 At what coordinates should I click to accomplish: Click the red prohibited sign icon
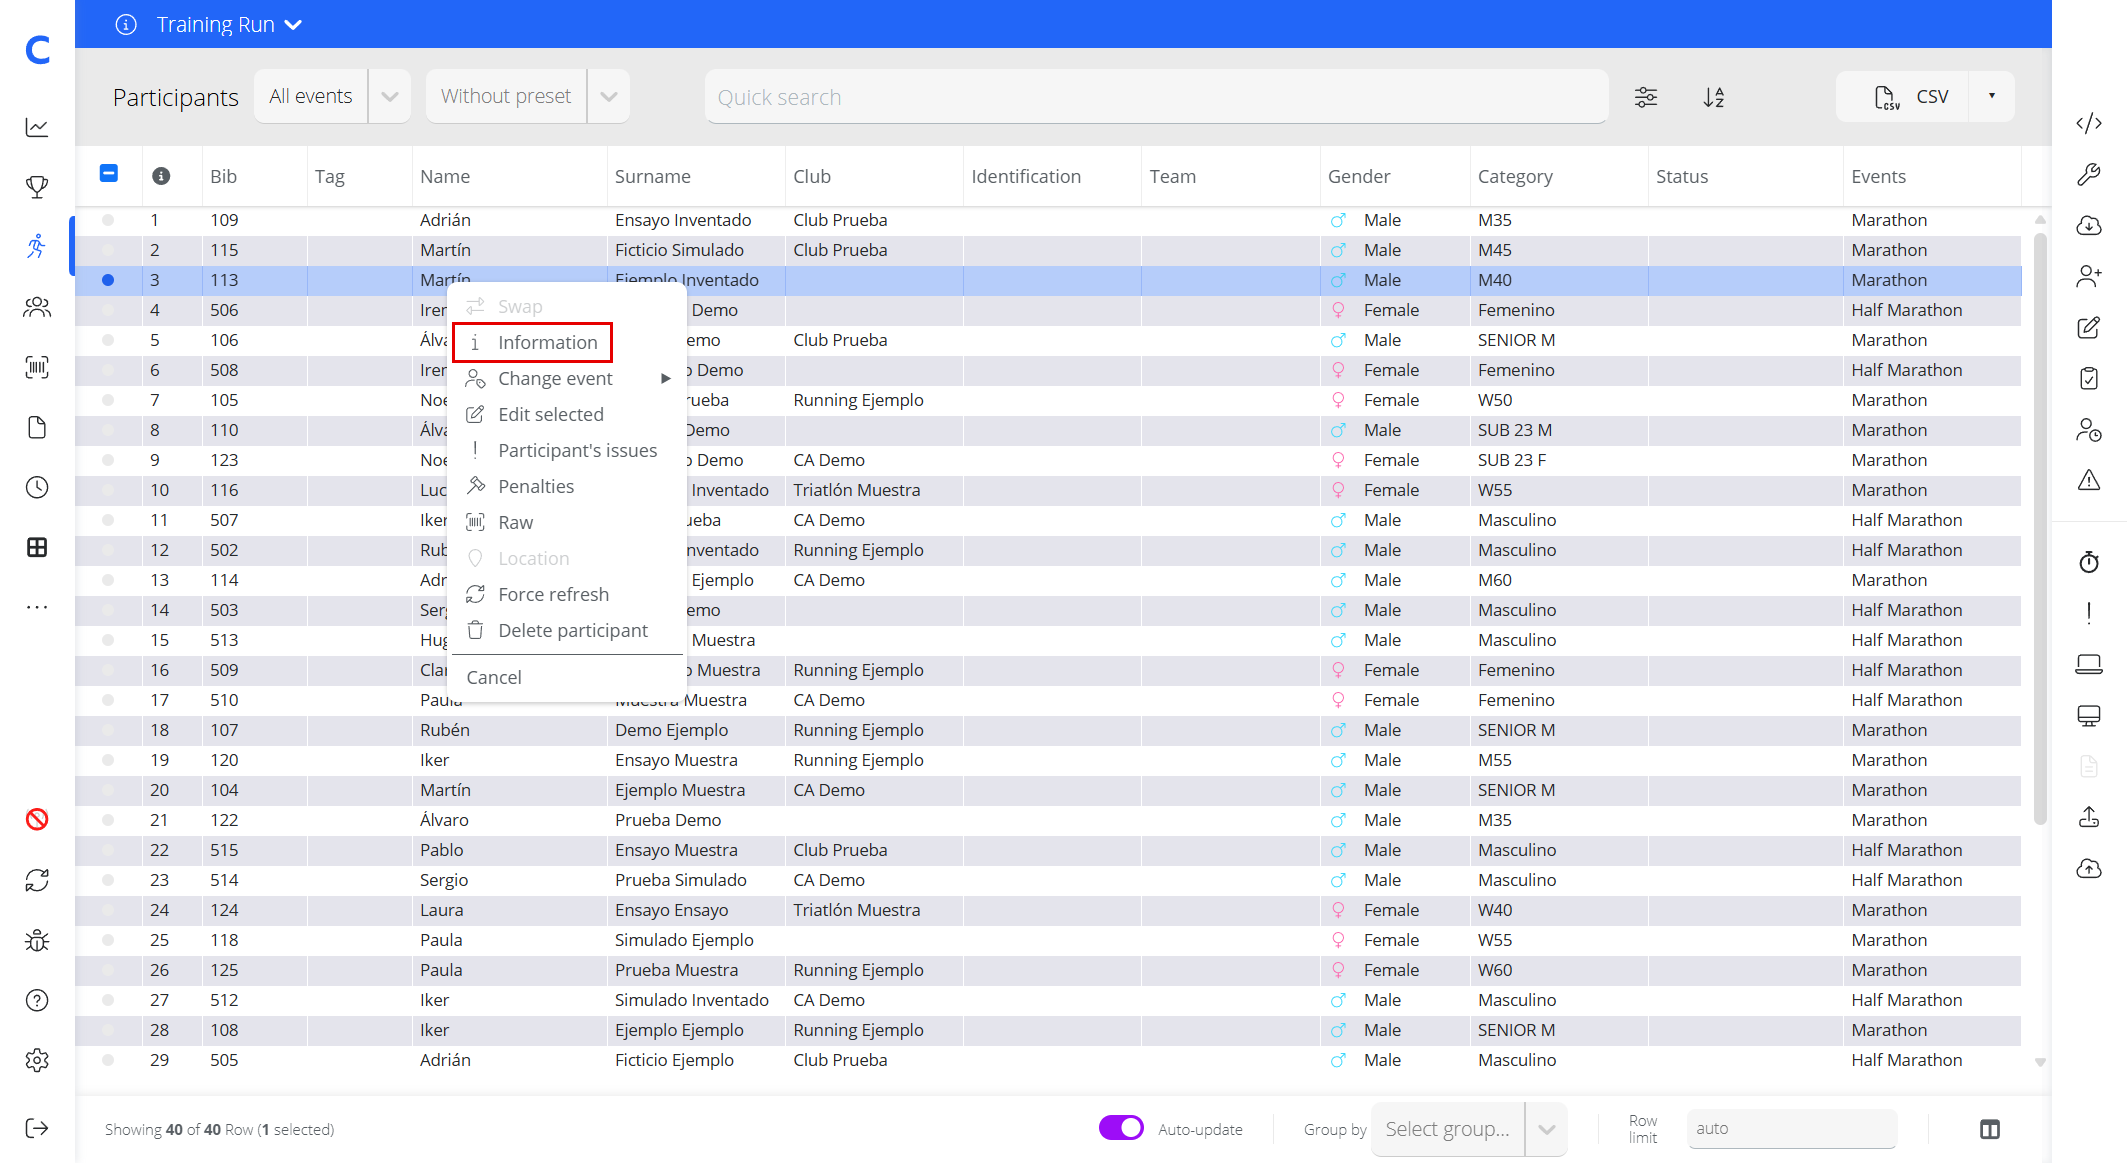(x=37, y=819)
